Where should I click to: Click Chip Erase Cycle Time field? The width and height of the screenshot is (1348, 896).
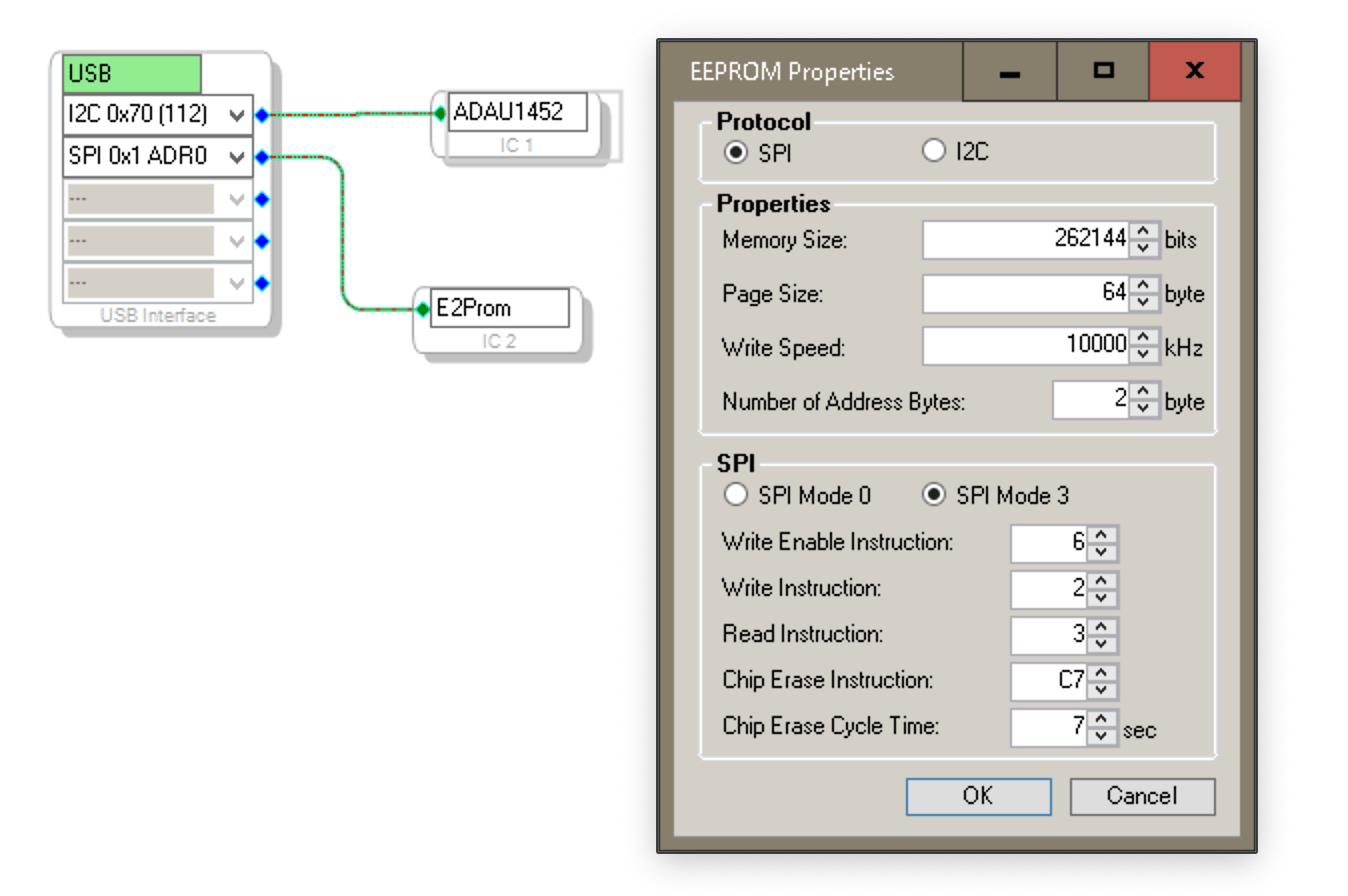click(x=1049, y=727)
